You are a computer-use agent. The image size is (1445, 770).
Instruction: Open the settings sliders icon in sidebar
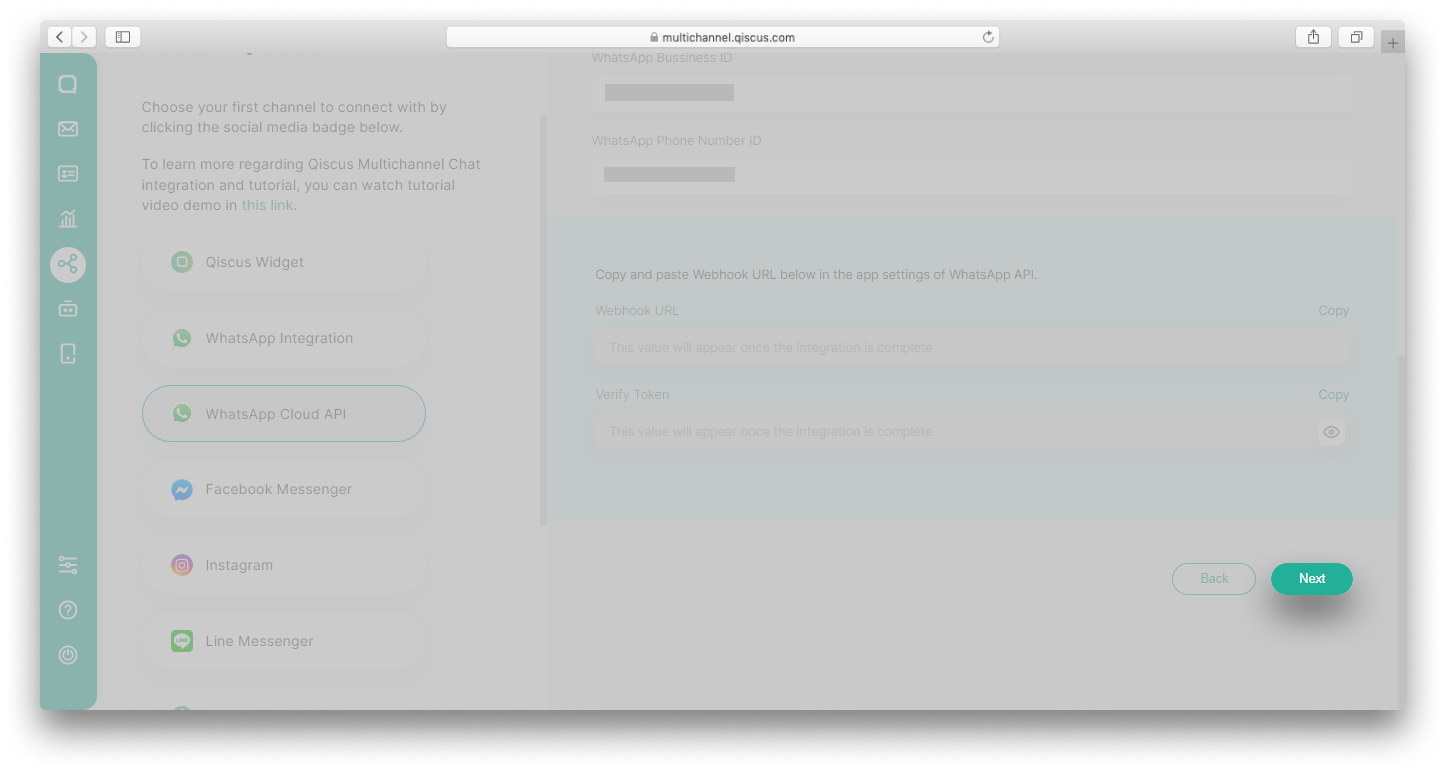(68, 566)
